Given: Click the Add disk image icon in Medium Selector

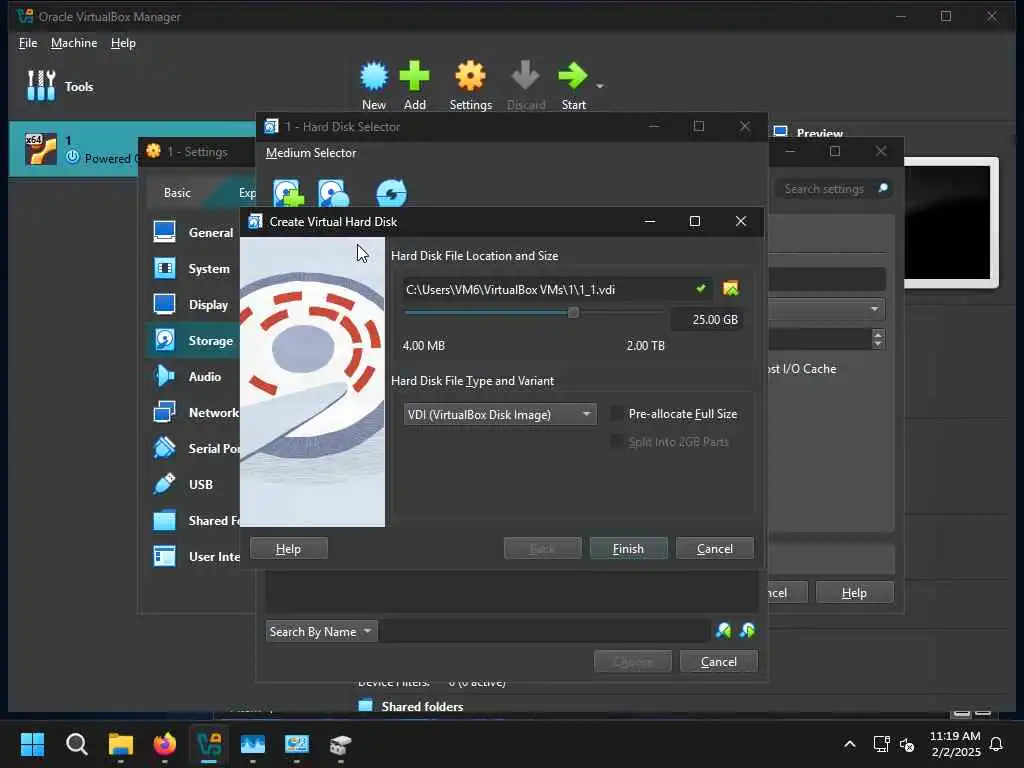Looking at the screenshot, I should pos(288,193).
